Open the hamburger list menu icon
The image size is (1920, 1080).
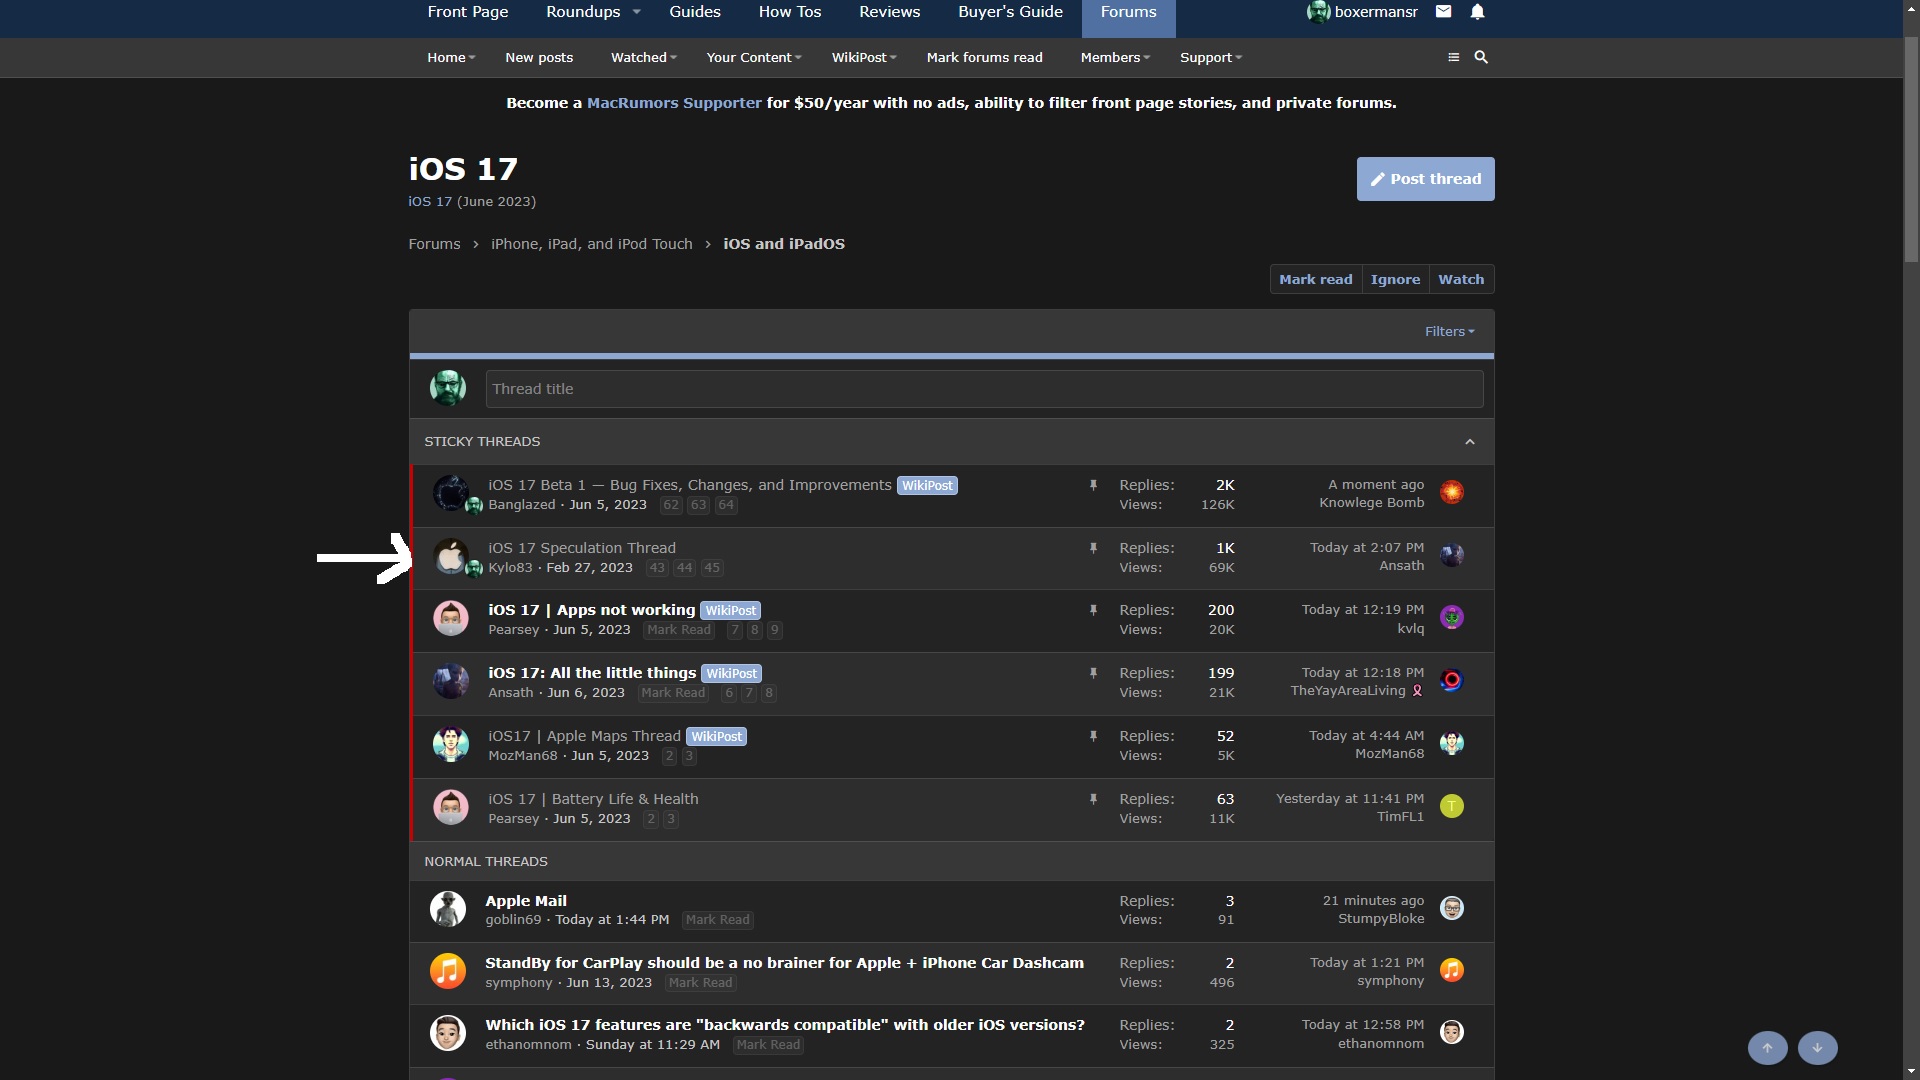pos(1453,57)
